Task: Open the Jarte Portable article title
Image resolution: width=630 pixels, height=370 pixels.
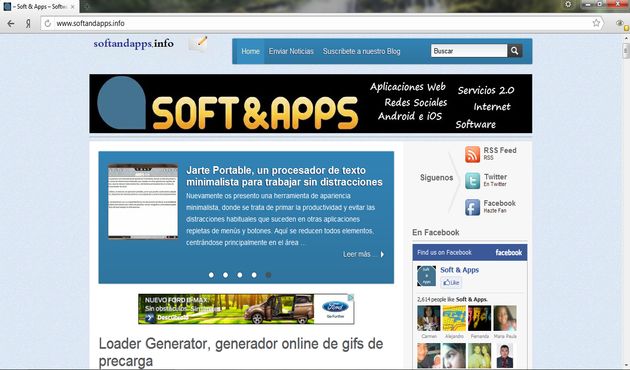Action: (284, 176)
